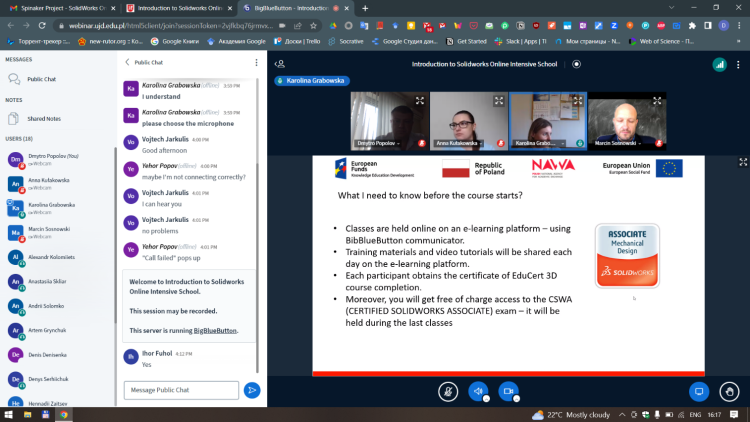Image resolution: width=750 pixels, height=422 pixels.
Task: Collapse the Public Chat panel with the back arrow
Action: pos(128,62)
